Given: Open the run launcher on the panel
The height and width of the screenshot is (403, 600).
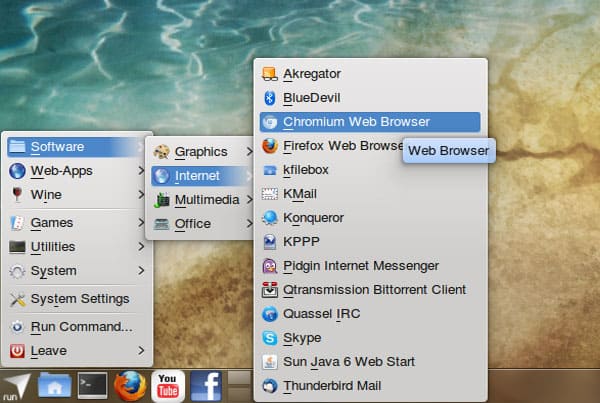Looking at the screenshot, I should click(x=16, y=387).
